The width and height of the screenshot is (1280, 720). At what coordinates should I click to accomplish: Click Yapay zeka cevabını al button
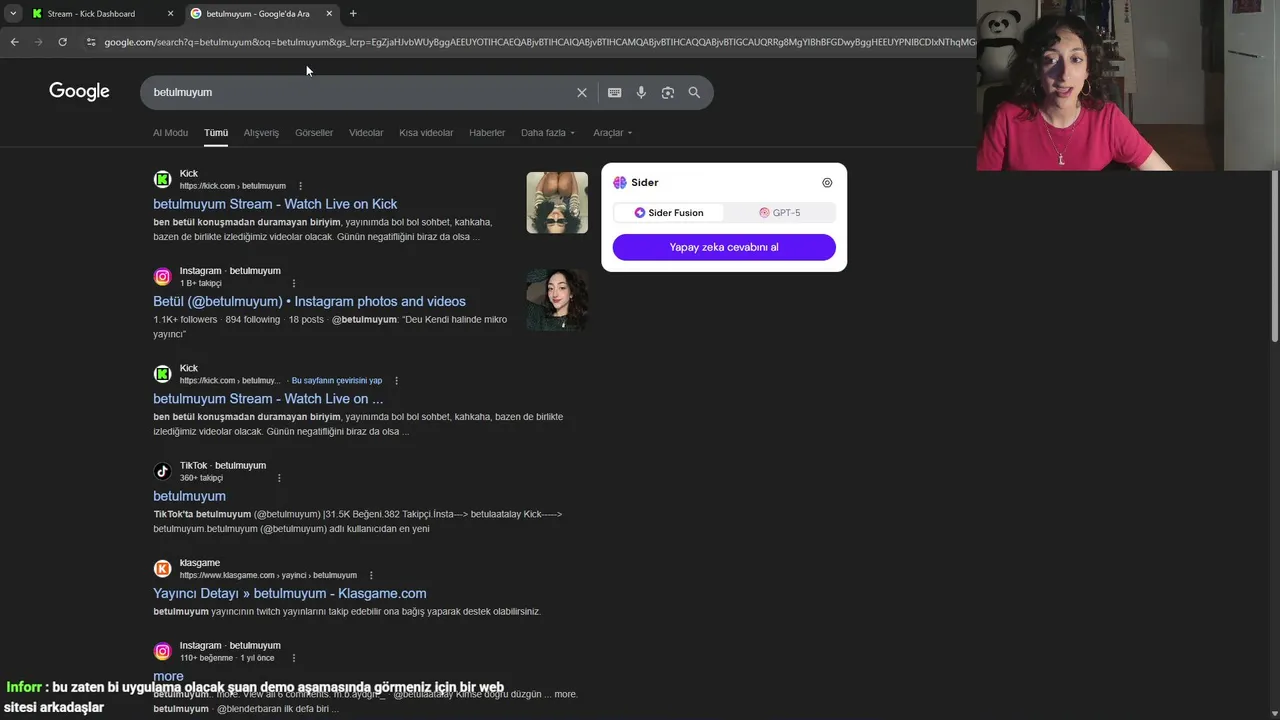(x=724, y=247)
